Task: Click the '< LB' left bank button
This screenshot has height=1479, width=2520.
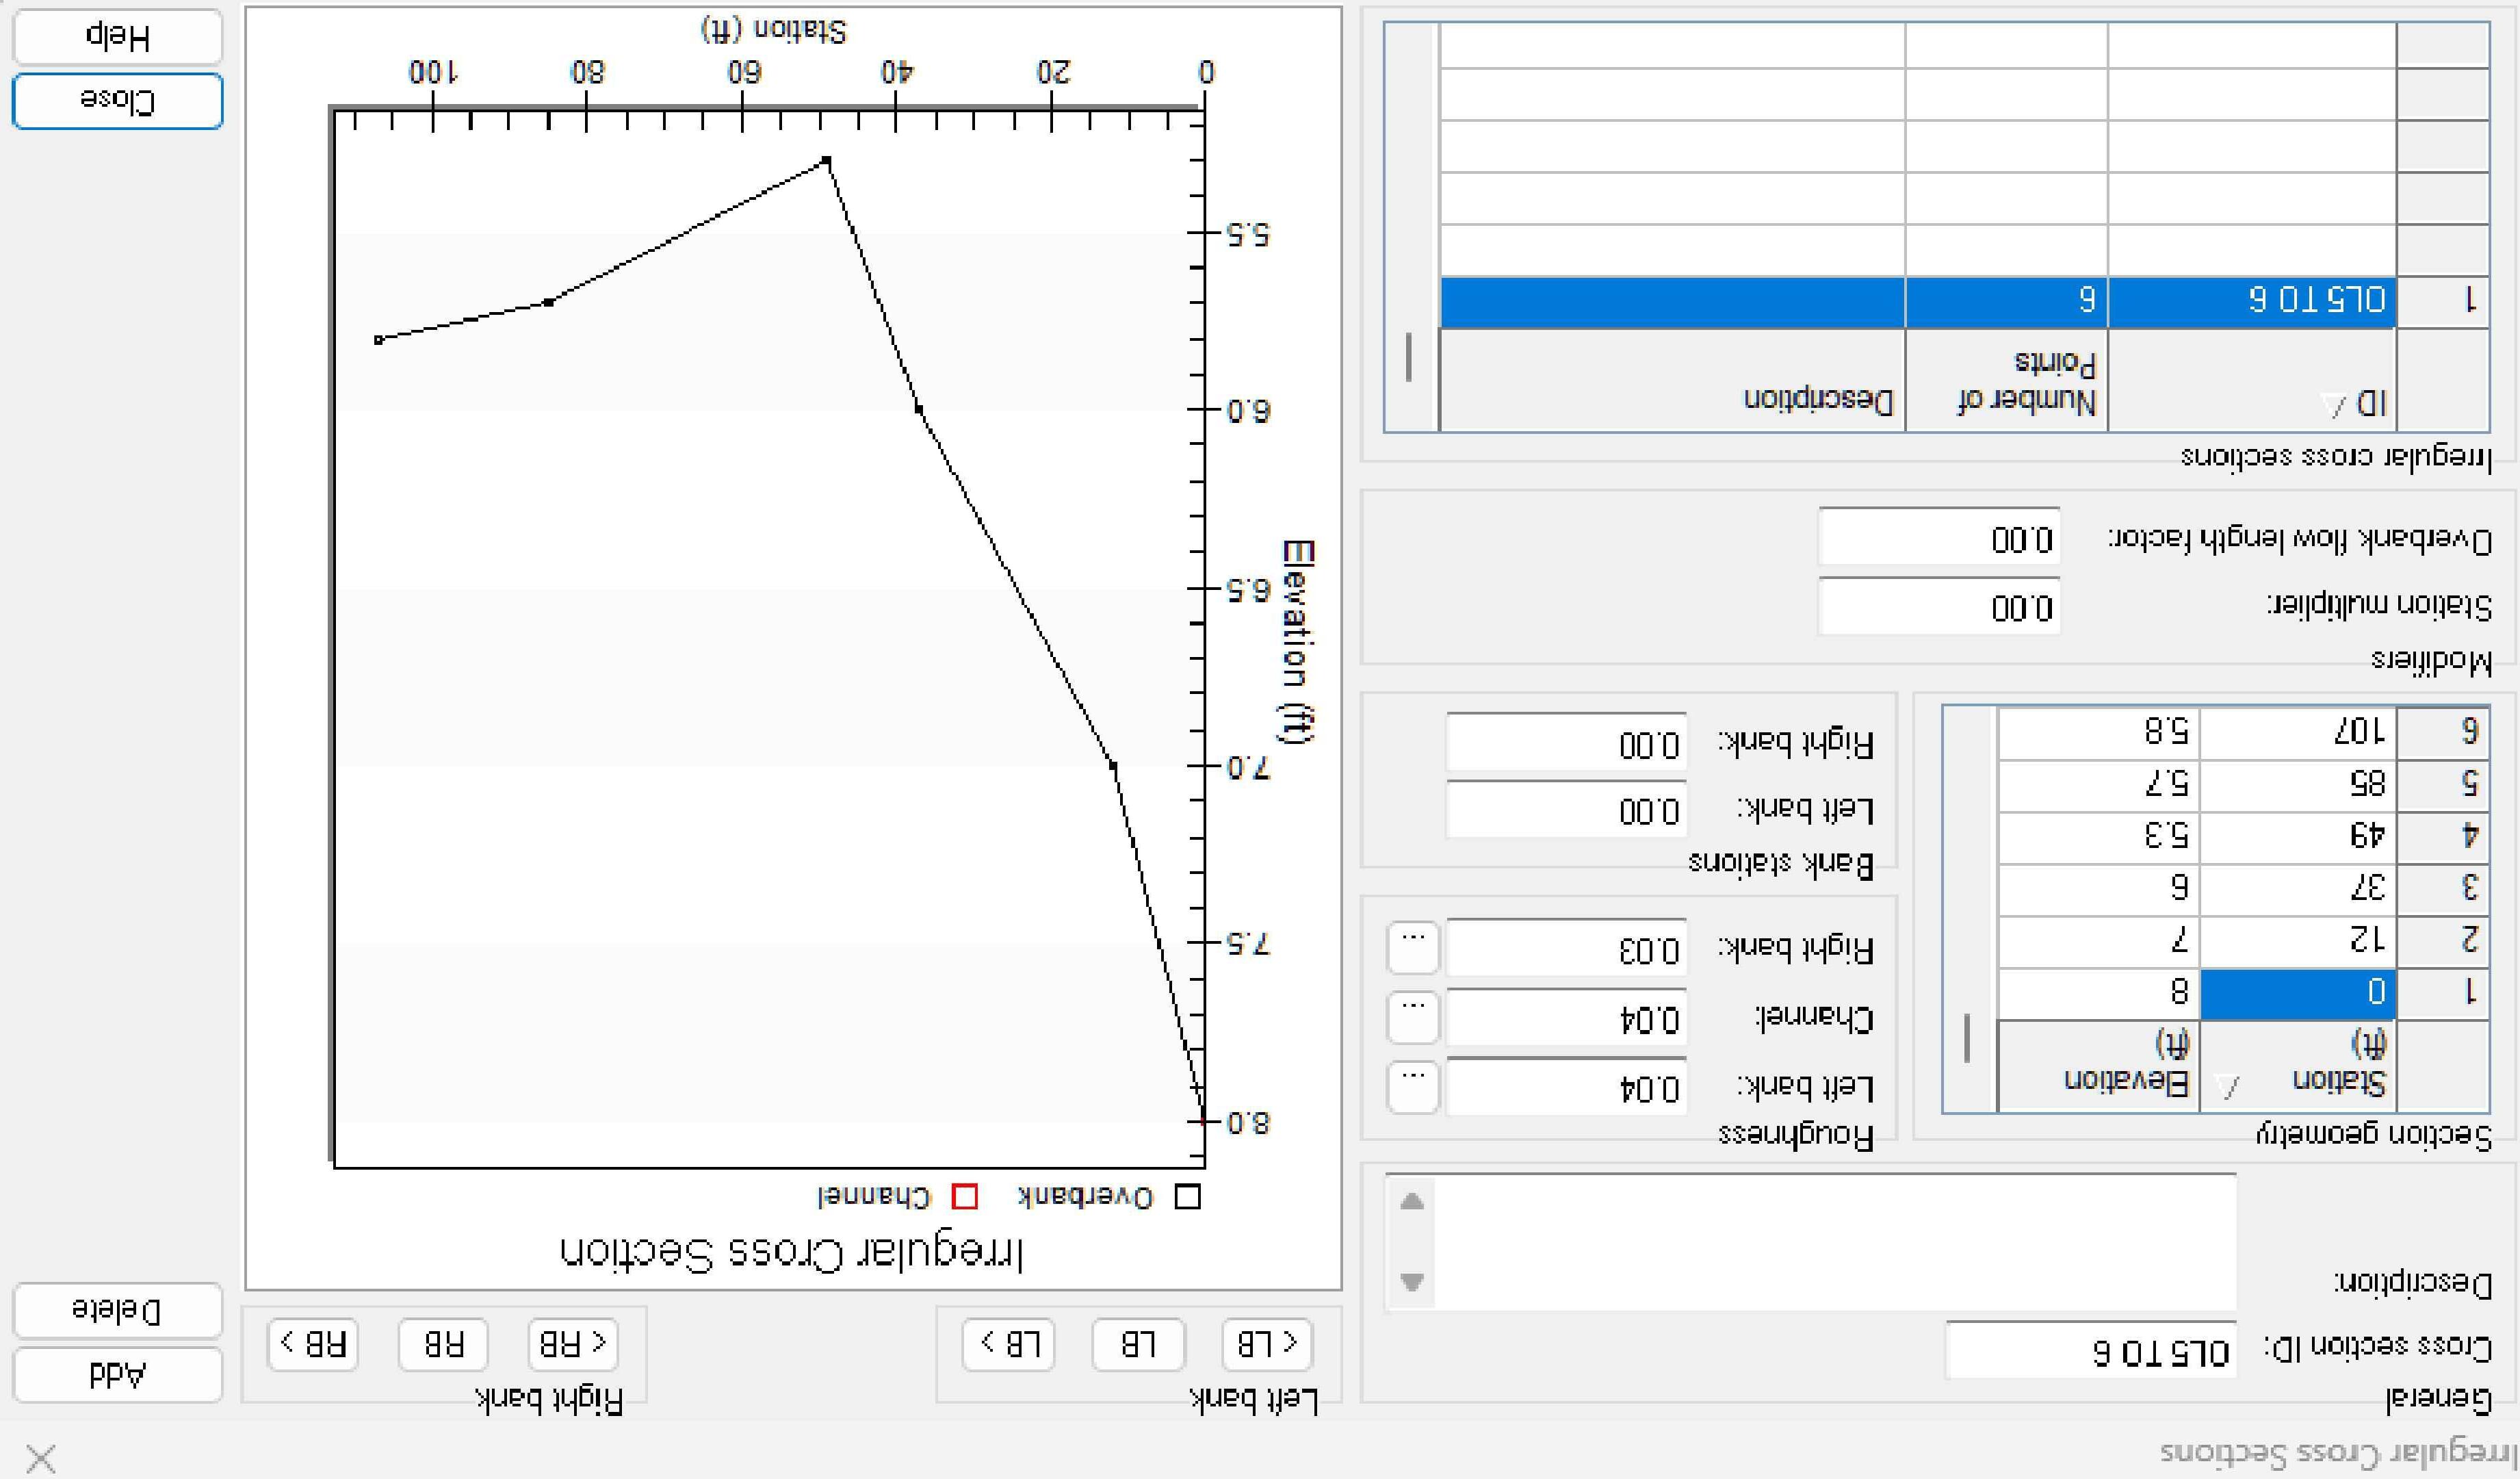Action: [1267, 1343]
